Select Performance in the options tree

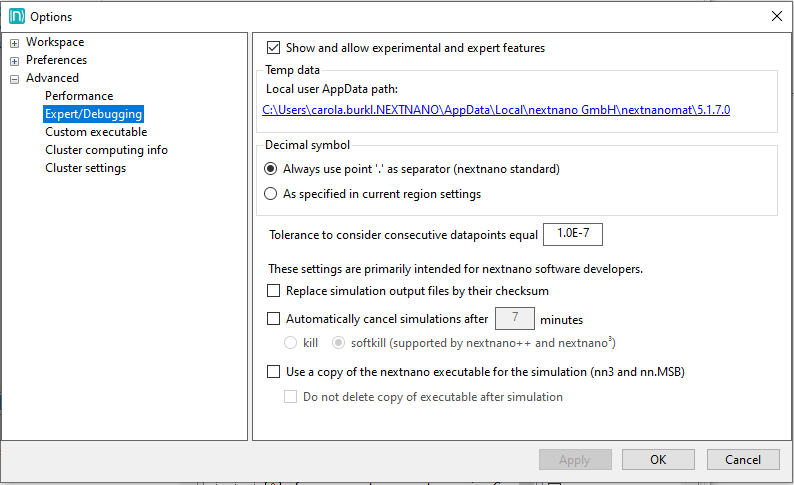(79, 96)
